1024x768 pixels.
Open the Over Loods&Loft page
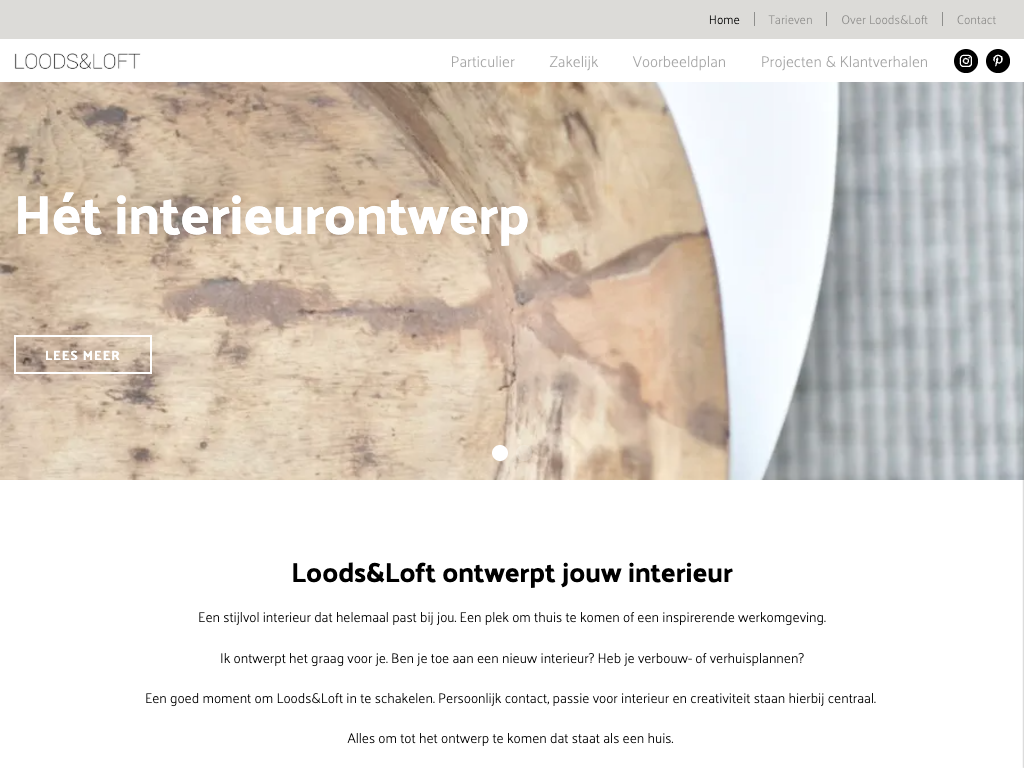pyautogui.click(x=884, y=20)
